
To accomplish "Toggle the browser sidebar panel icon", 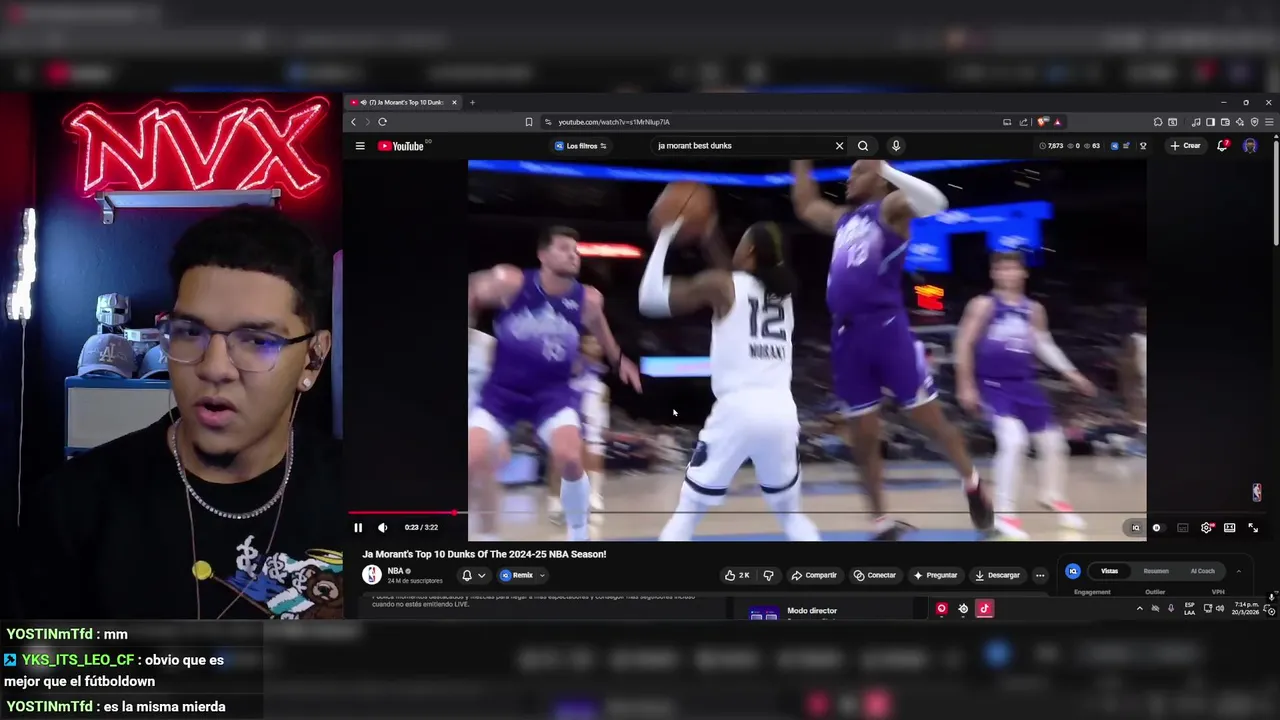I will (x=1211, y=122).
